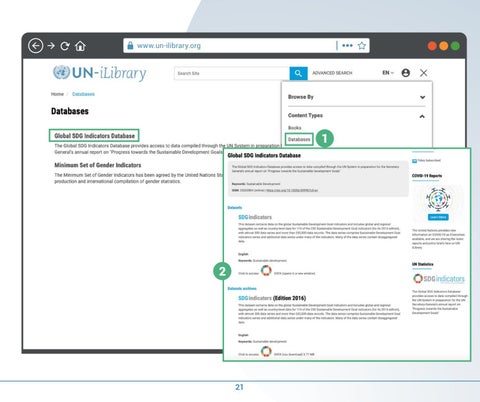Collapse the Content Types section
The height and width of the screenshot is (402, 480).
[356, 116]
